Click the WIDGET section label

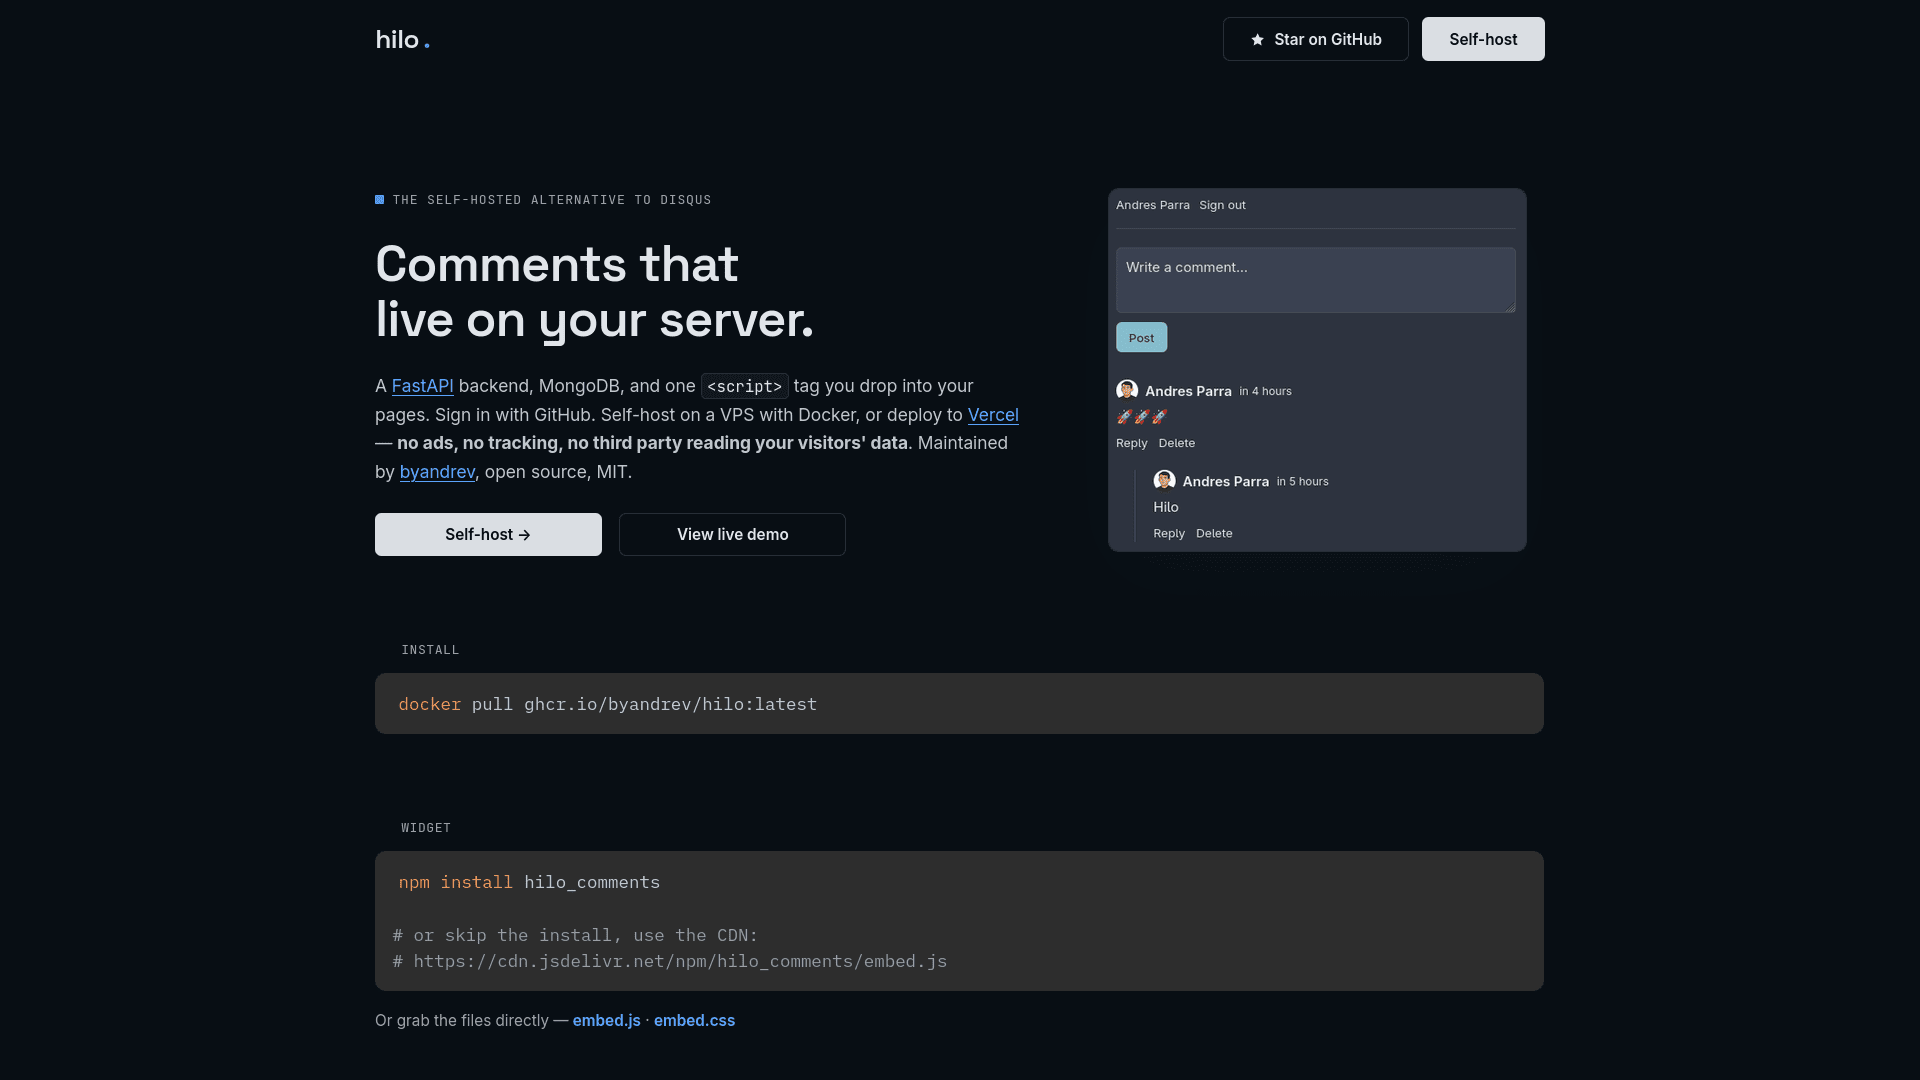[426, 828]
